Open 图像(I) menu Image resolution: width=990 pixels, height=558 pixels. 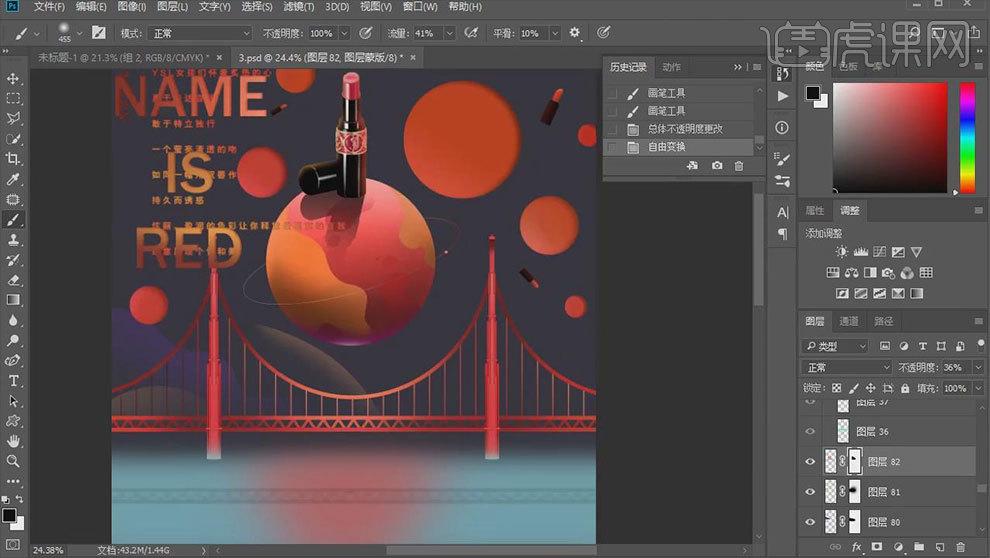[x=131, y=6]
